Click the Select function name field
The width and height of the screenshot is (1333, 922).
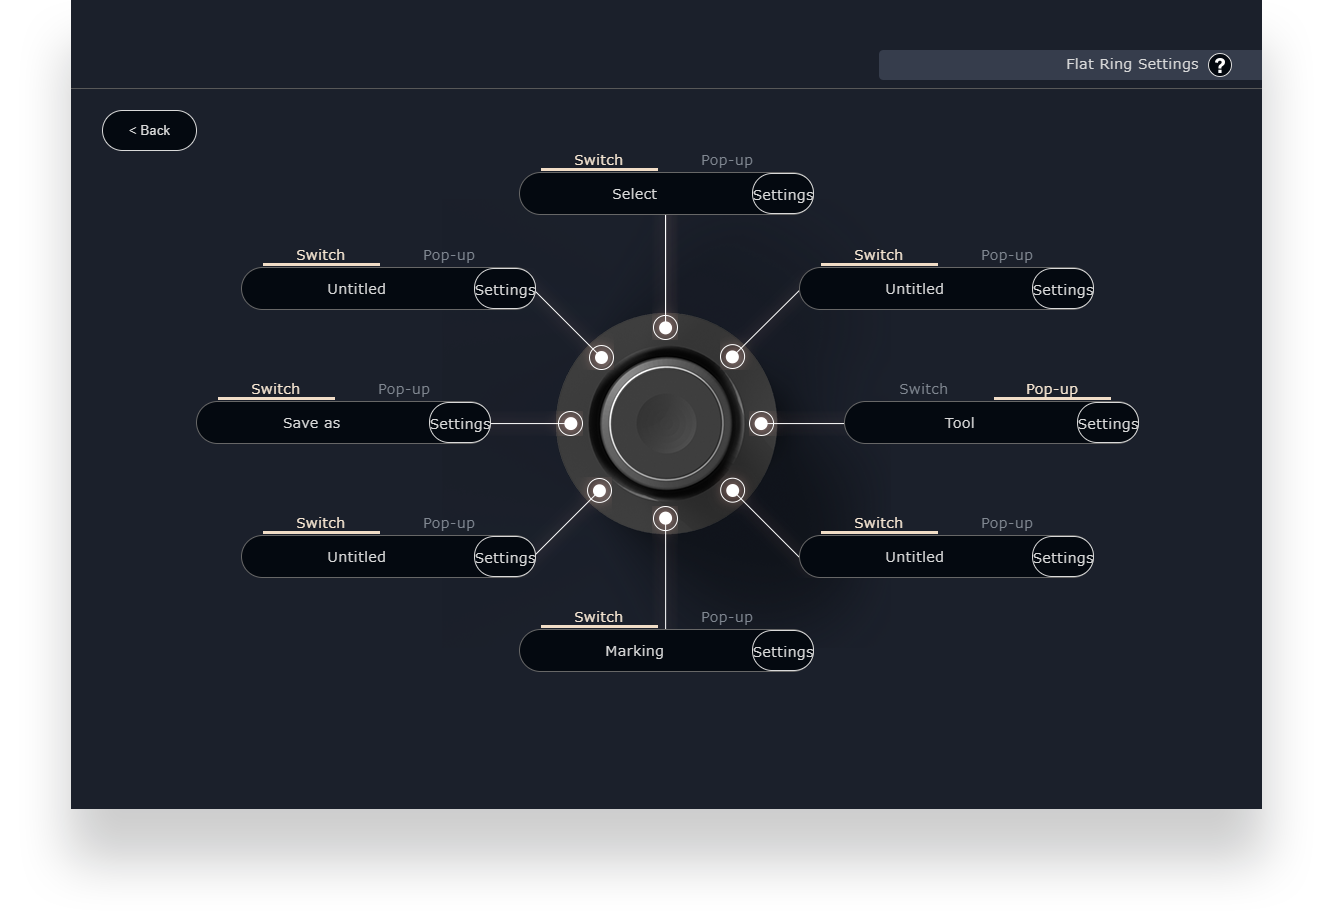click(635, 194)
